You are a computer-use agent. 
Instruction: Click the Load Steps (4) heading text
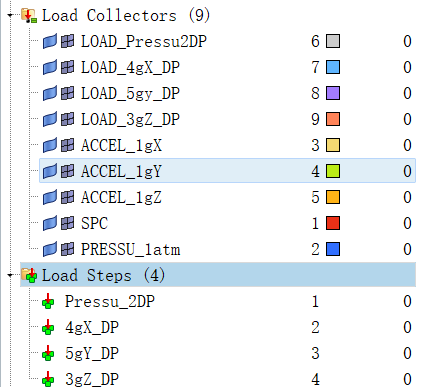pyautogui.click(x=103, y=276)
